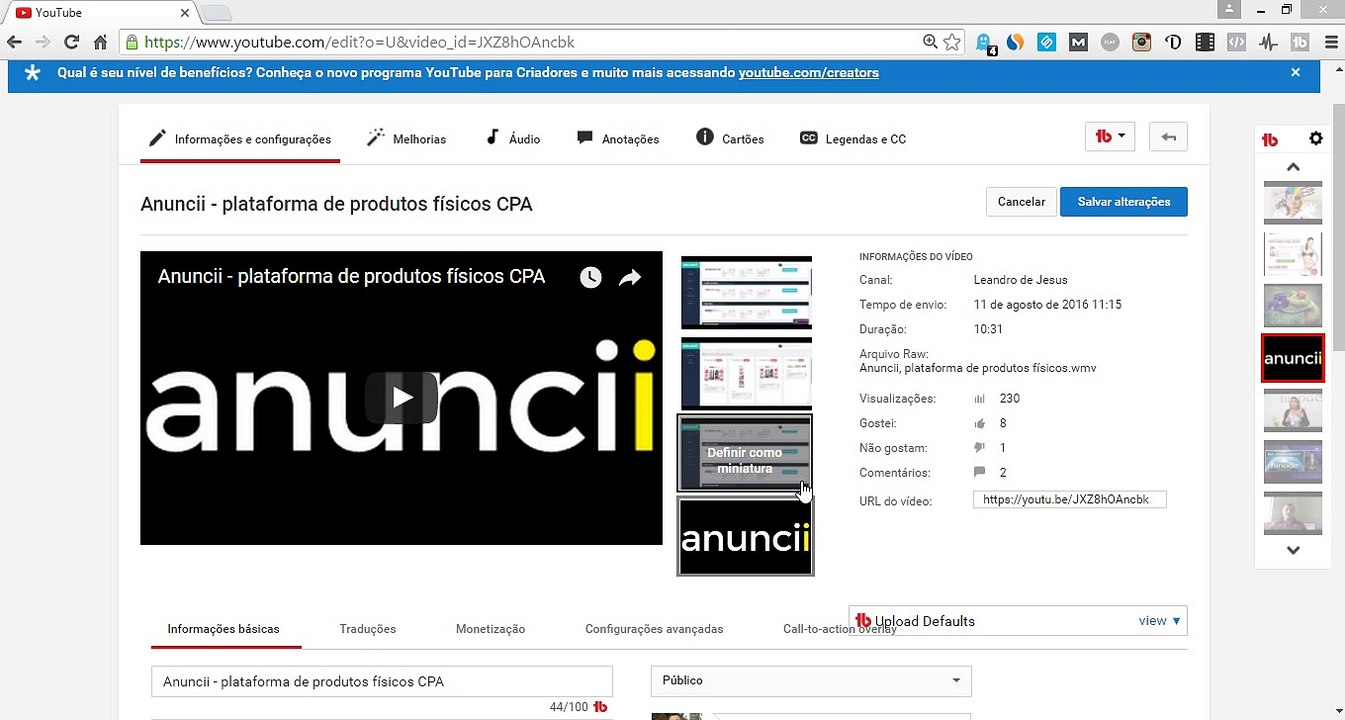Select the second video thumbnail option
1345x720 pixels.
click(746, 373)
